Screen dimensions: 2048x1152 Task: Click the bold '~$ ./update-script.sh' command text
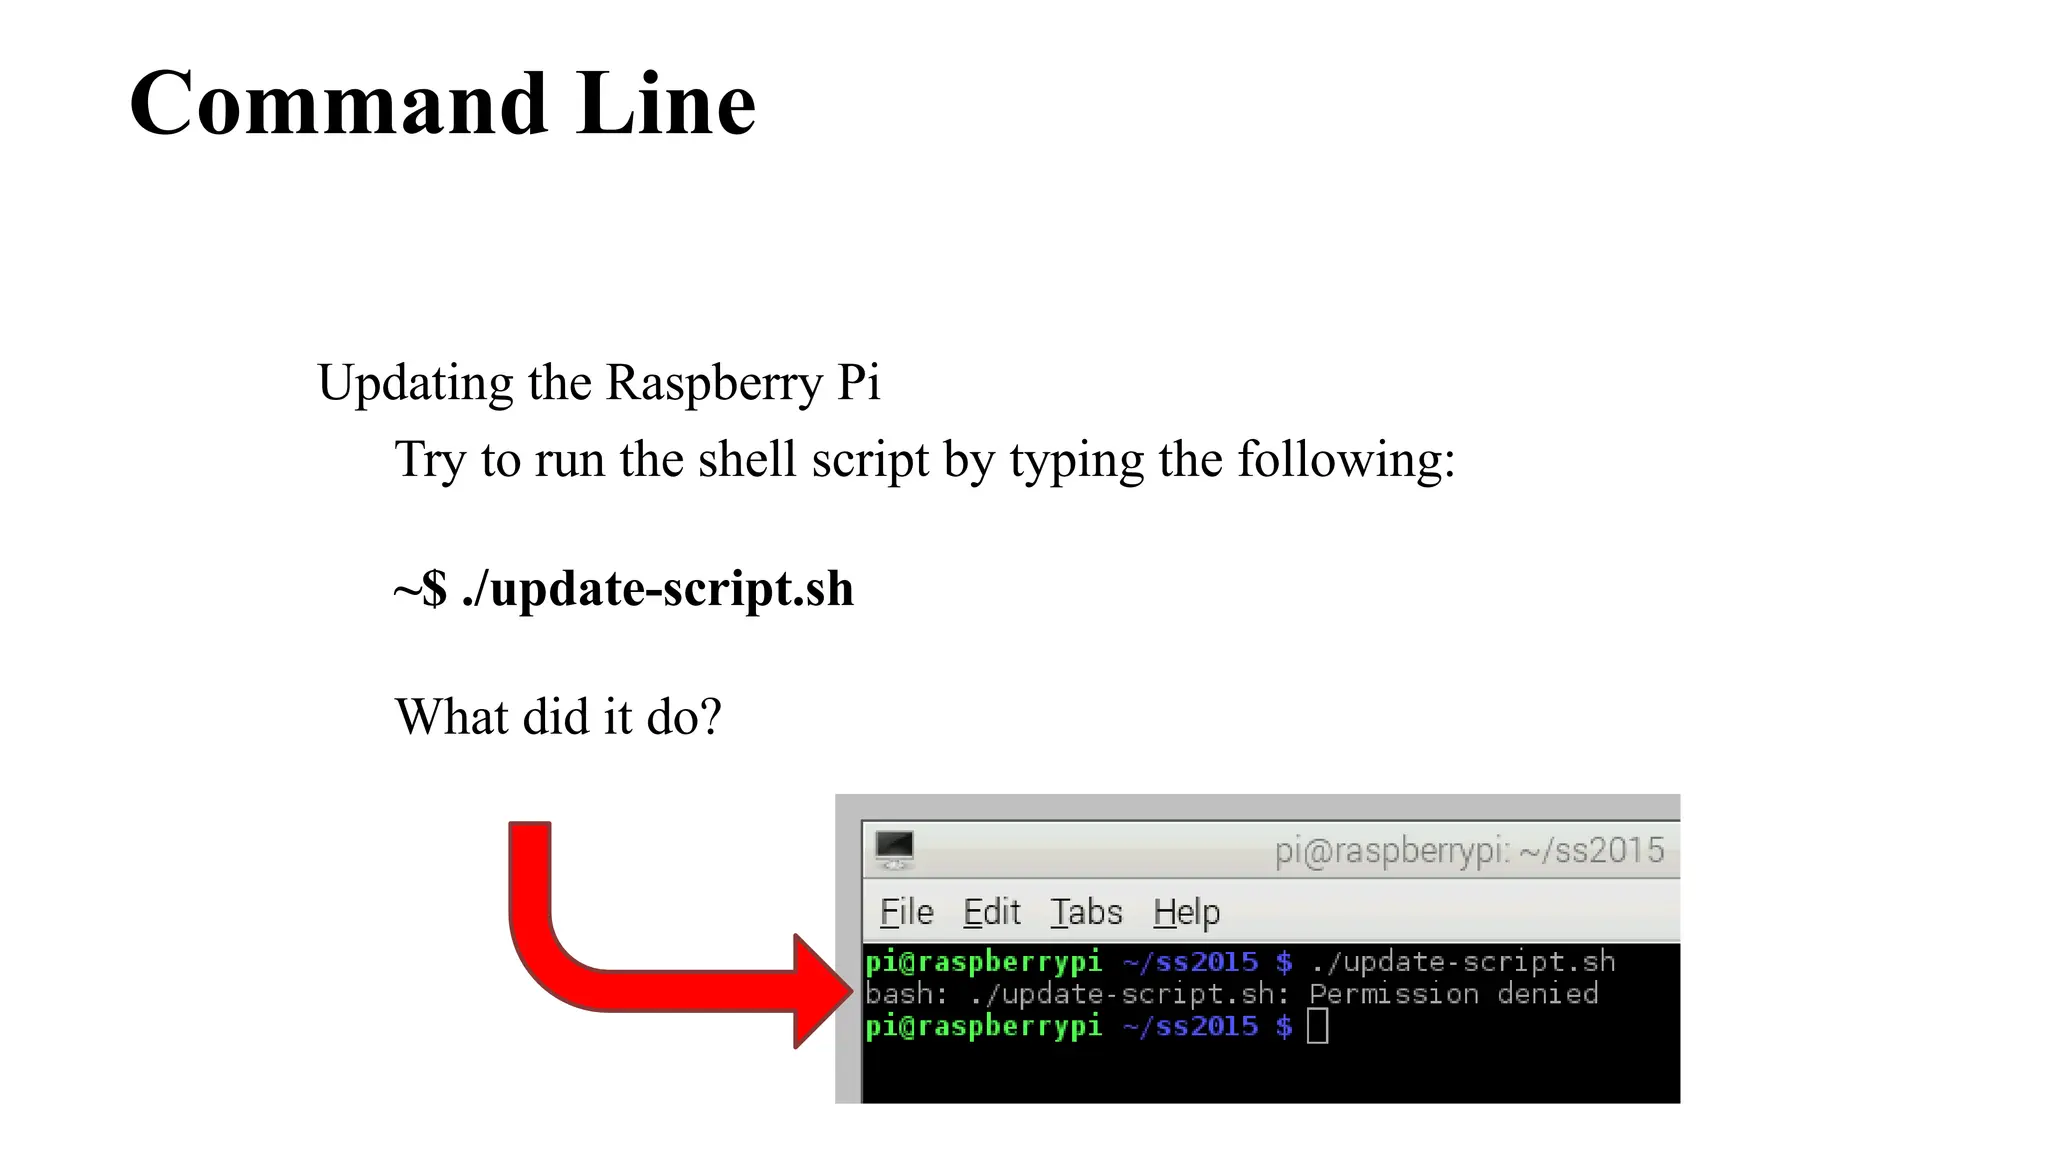point(624,588)
